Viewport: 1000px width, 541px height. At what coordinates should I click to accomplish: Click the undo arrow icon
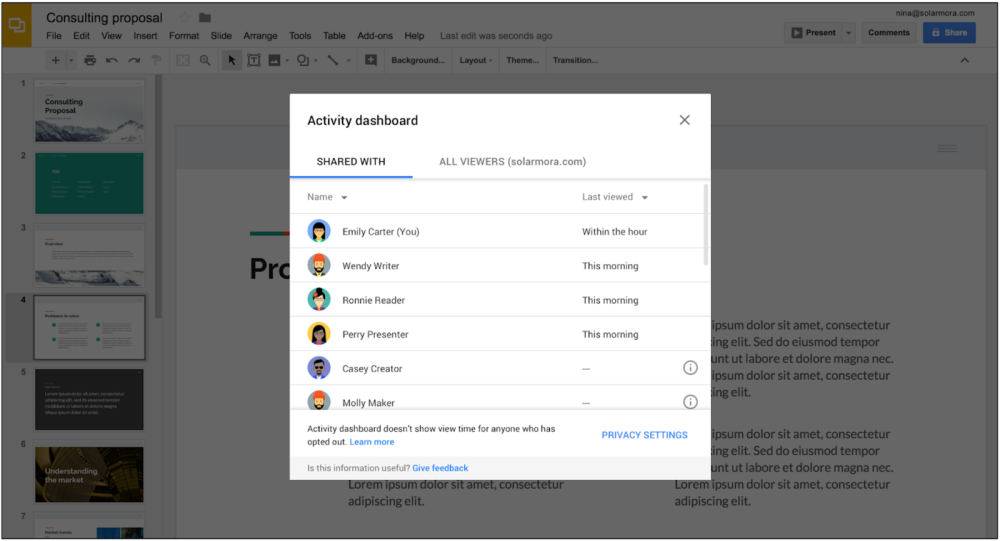(x=112, y=60)
